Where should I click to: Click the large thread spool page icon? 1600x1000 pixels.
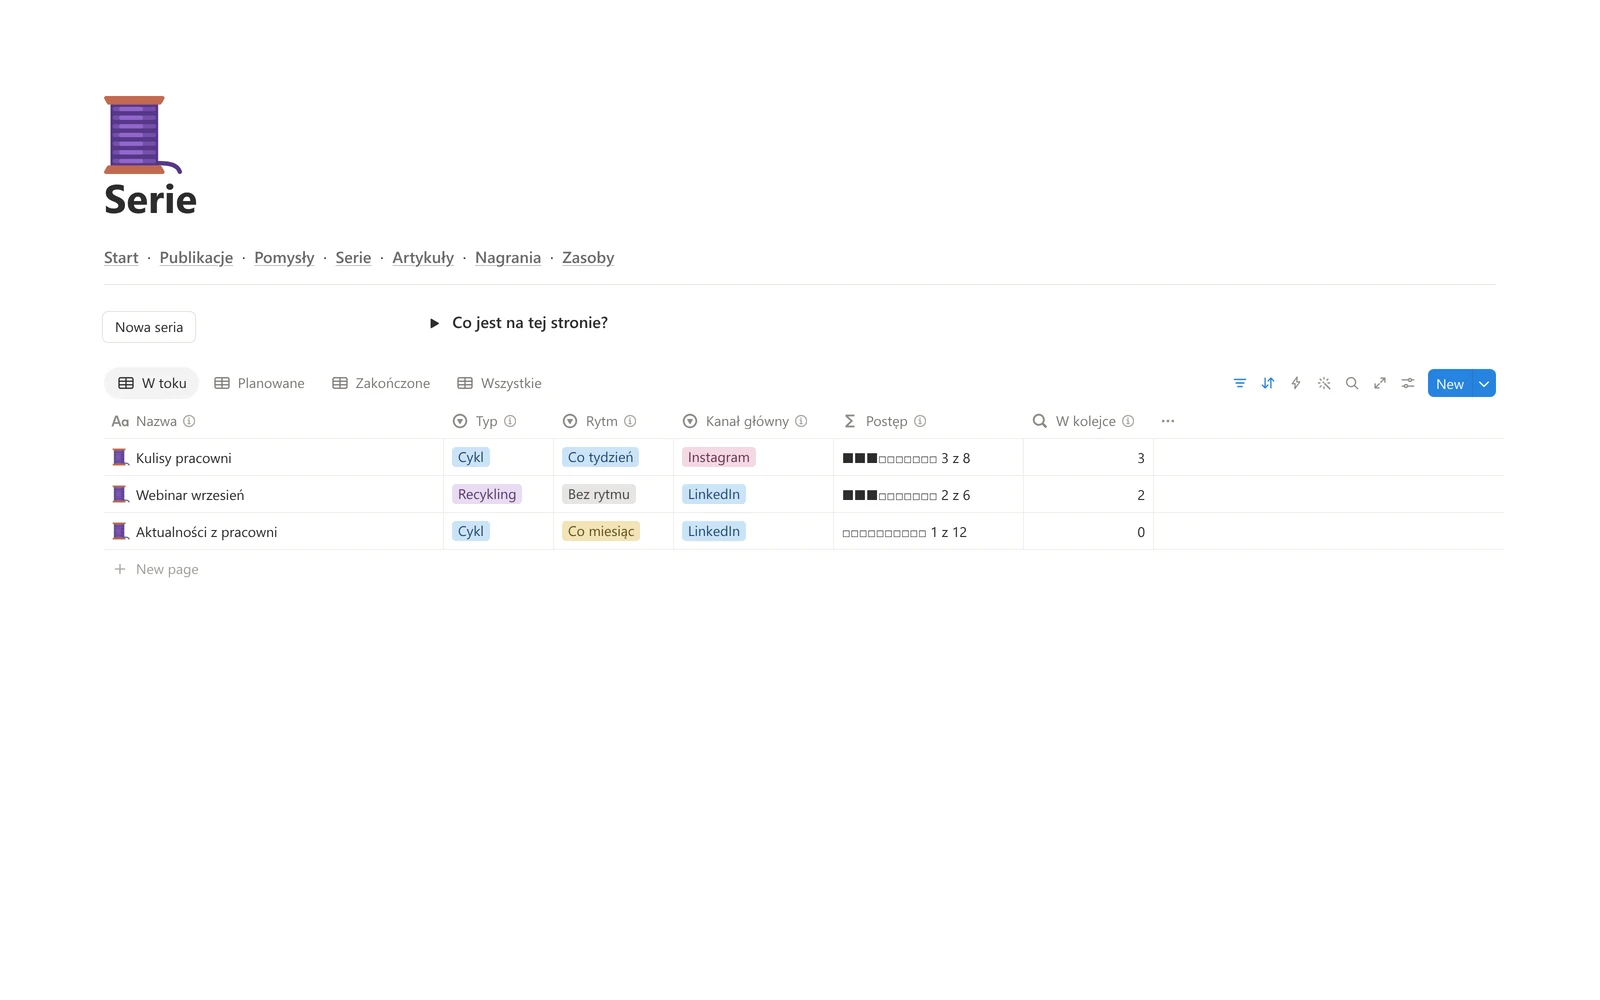click(x=142, y=135)
